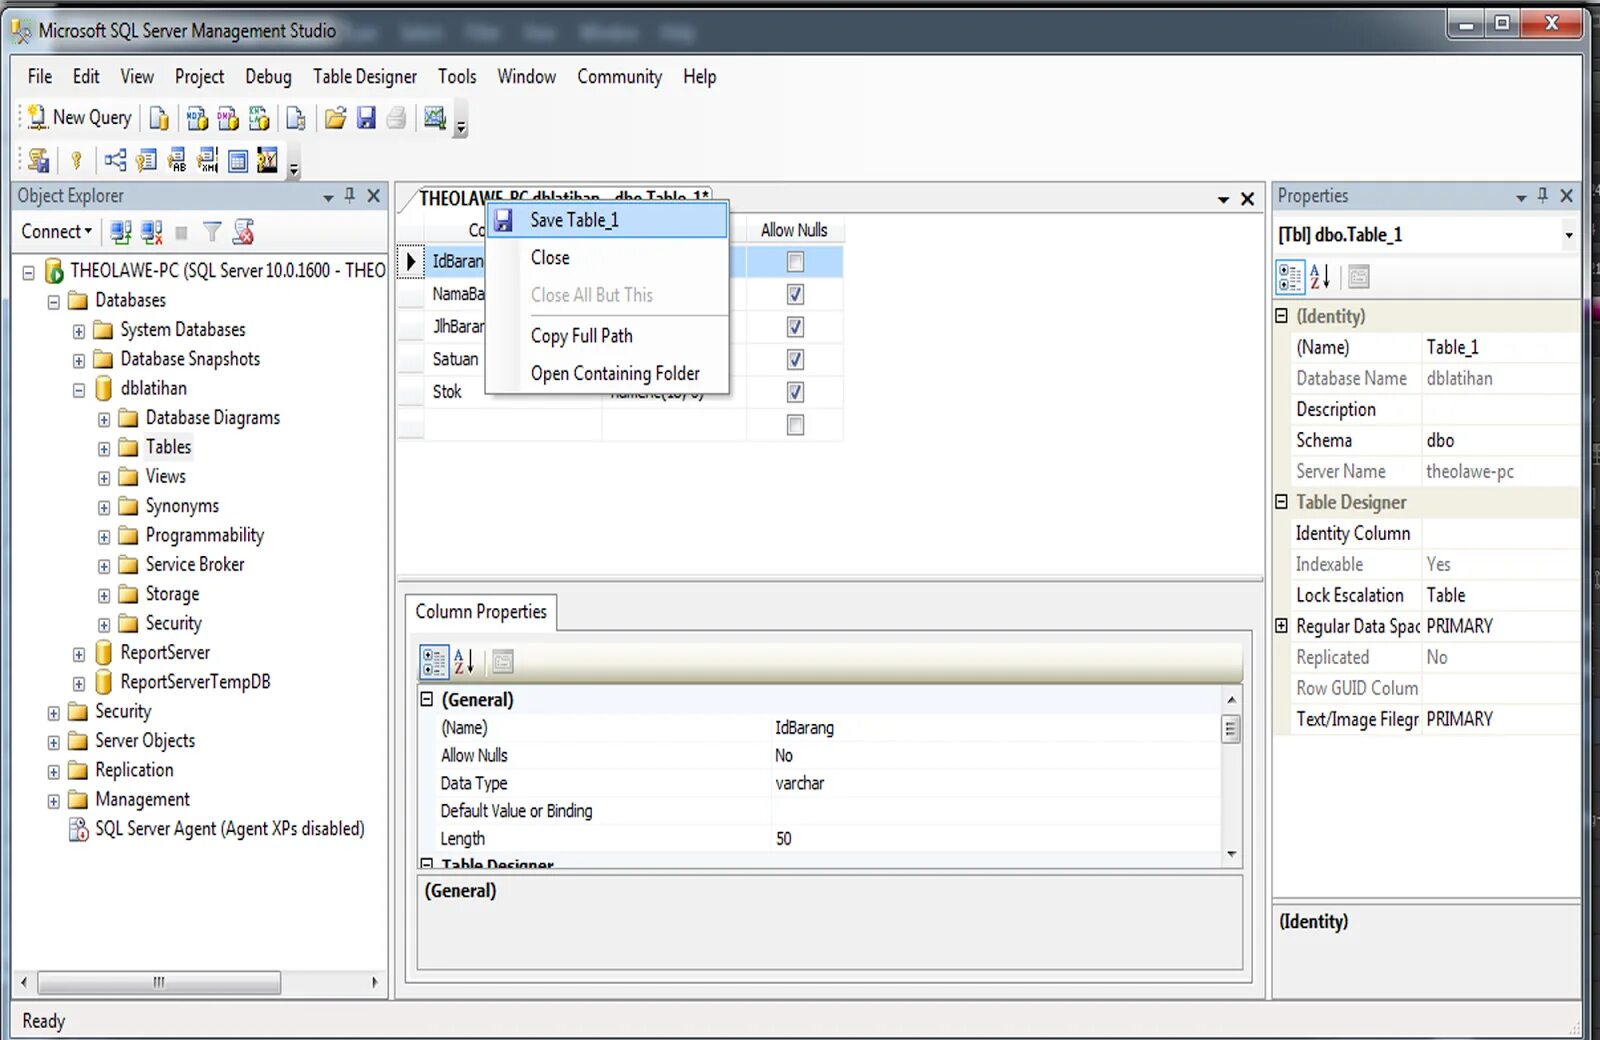Screen dimensions: 1600x1040
Task: Select the Server Objects folder
Action: [145, 741]
